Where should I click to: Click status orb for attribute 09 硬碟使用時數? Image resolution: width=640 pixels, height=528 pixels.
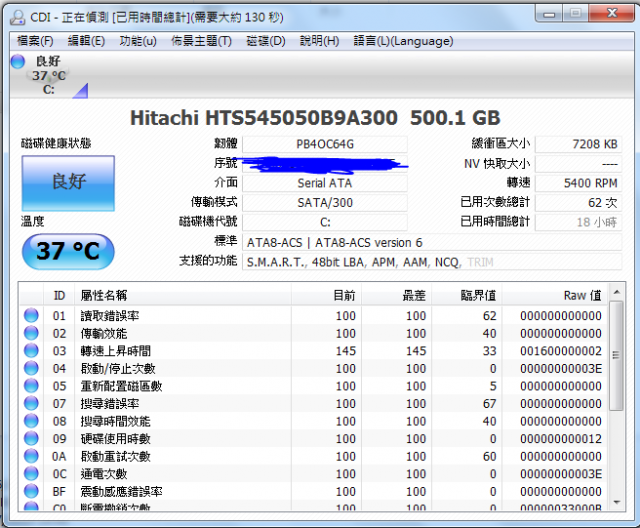coord(31,438)
